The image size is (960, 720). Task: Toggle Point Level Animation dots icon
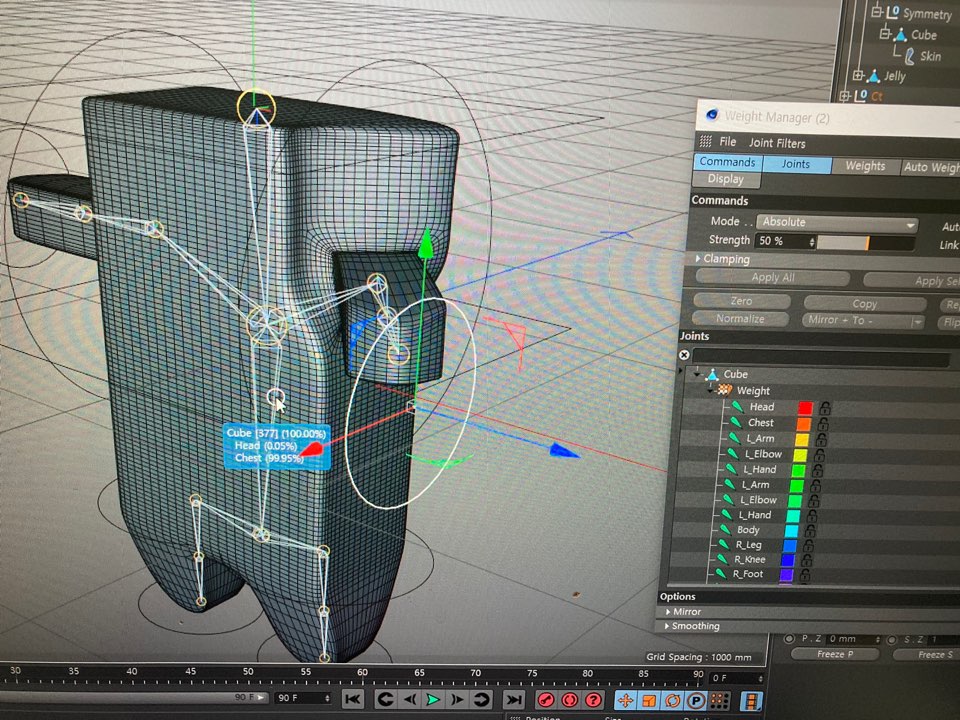(x=719, y=700)
